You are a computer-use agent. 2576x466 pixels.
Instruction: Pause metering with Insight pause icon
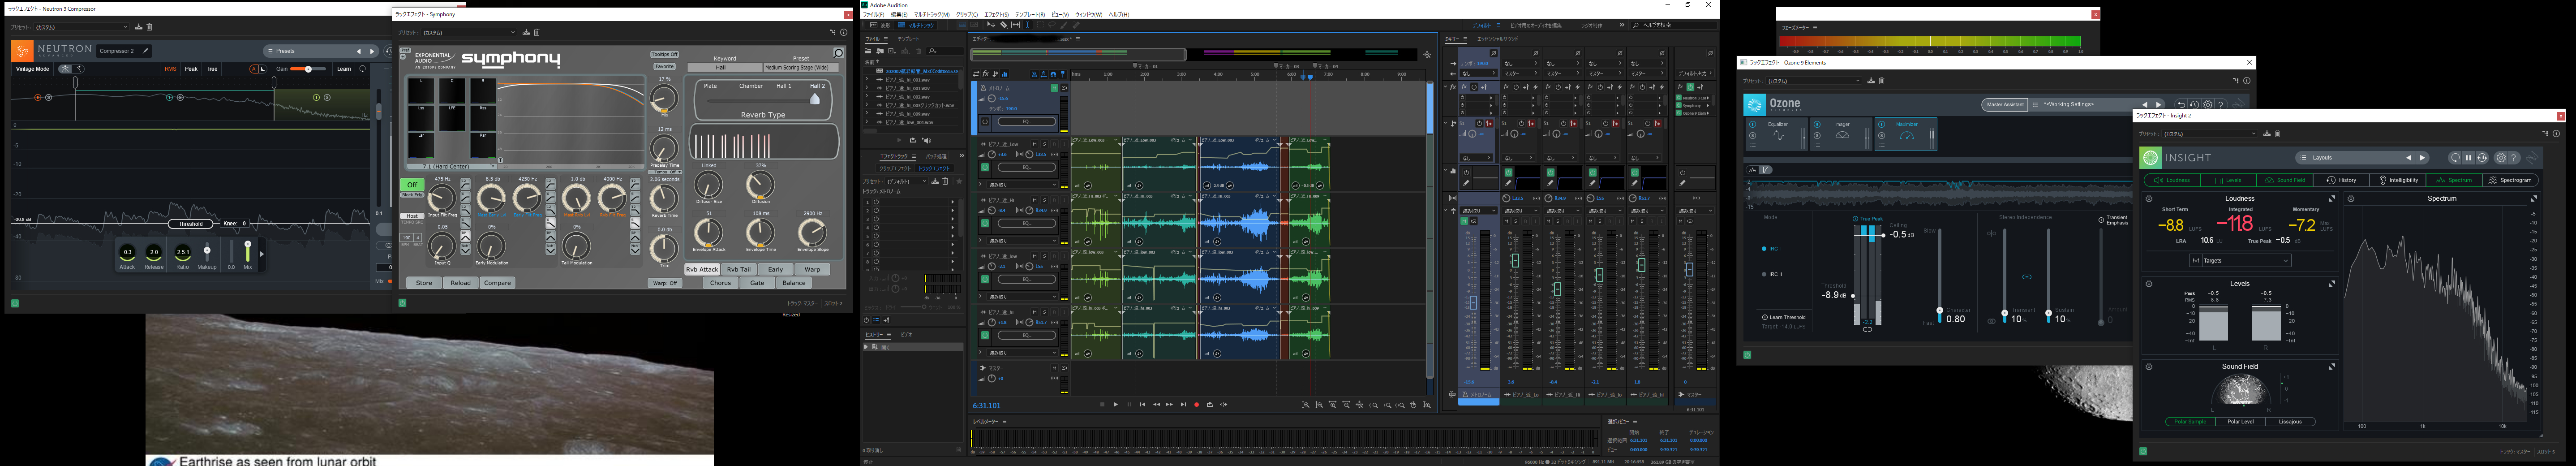point(2467,158)
